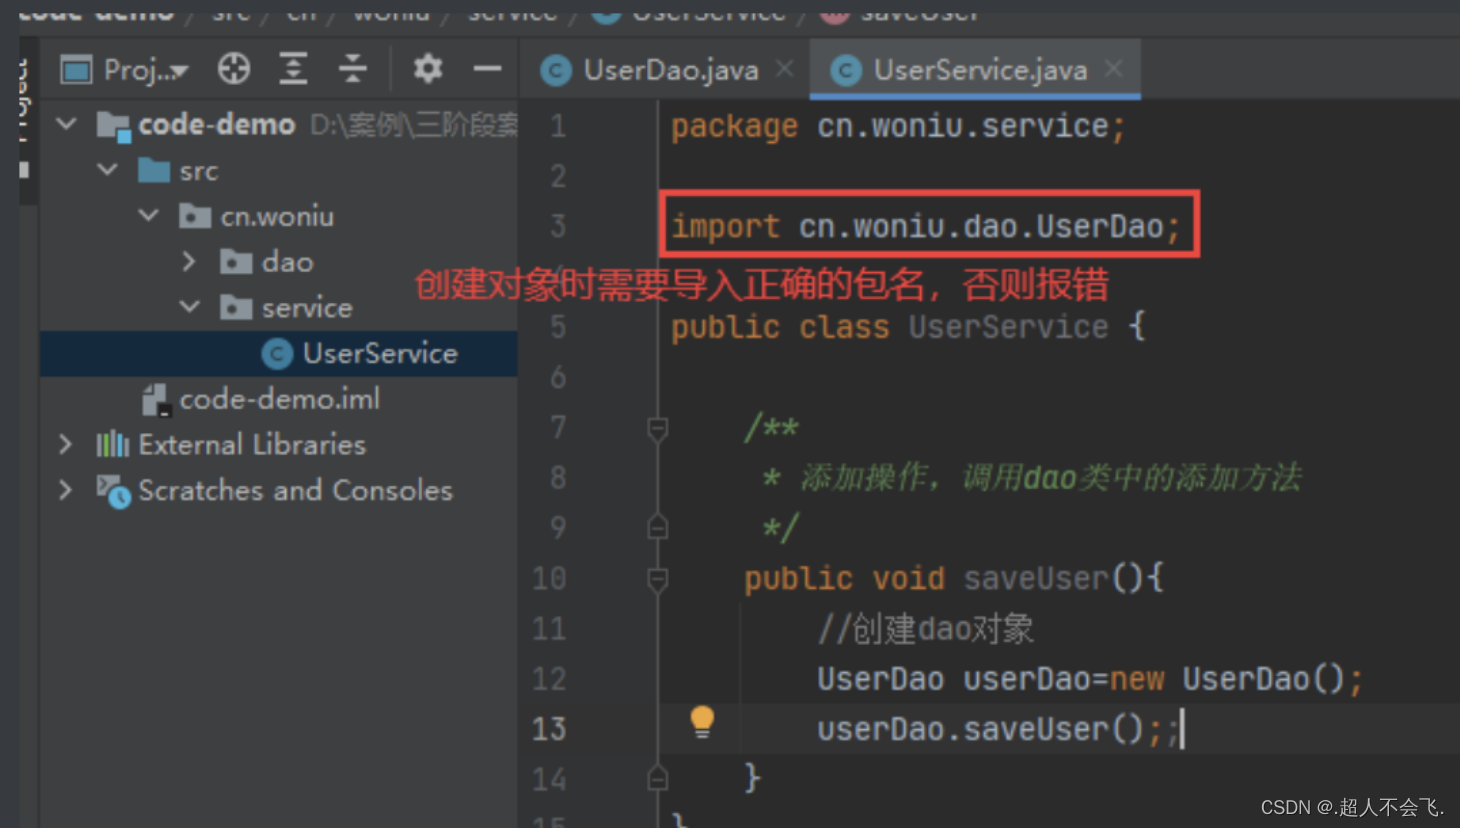Select the dao package in tree
Viewport: 1460px width, 828px height.
point(287,262)
